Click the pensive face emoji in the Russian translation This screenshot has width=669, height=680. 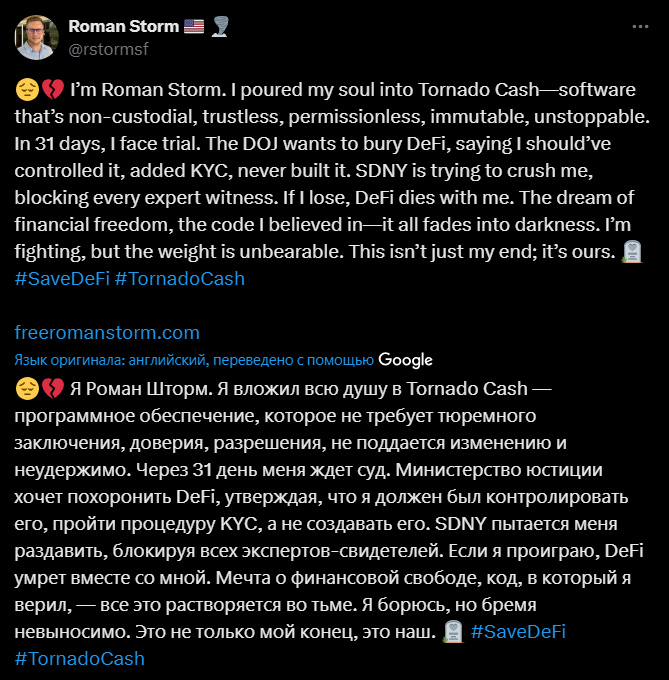click(27, 387)
